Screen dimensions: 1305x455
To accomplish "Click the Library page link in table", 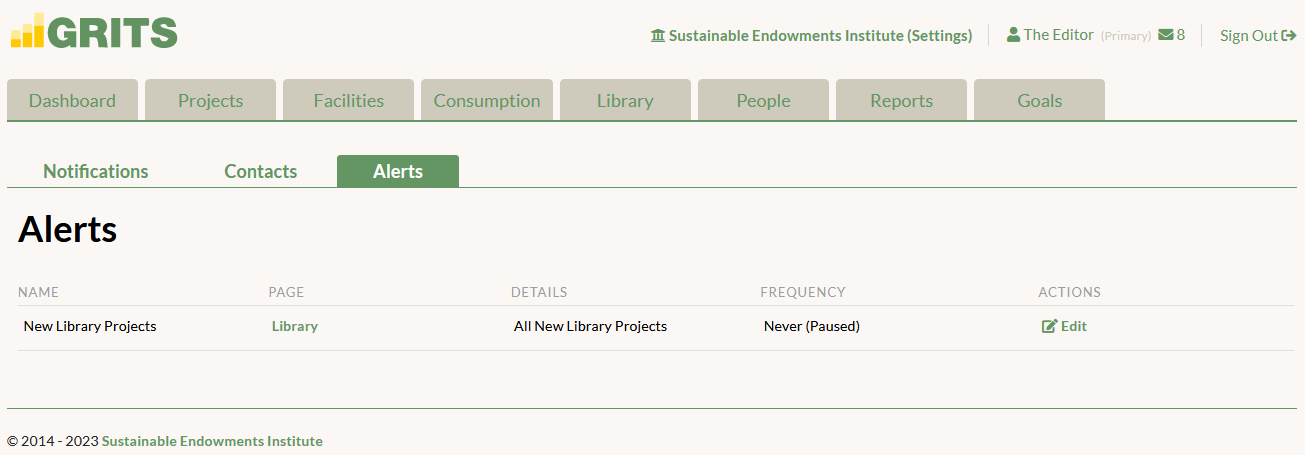I will [x=295, y=326].
